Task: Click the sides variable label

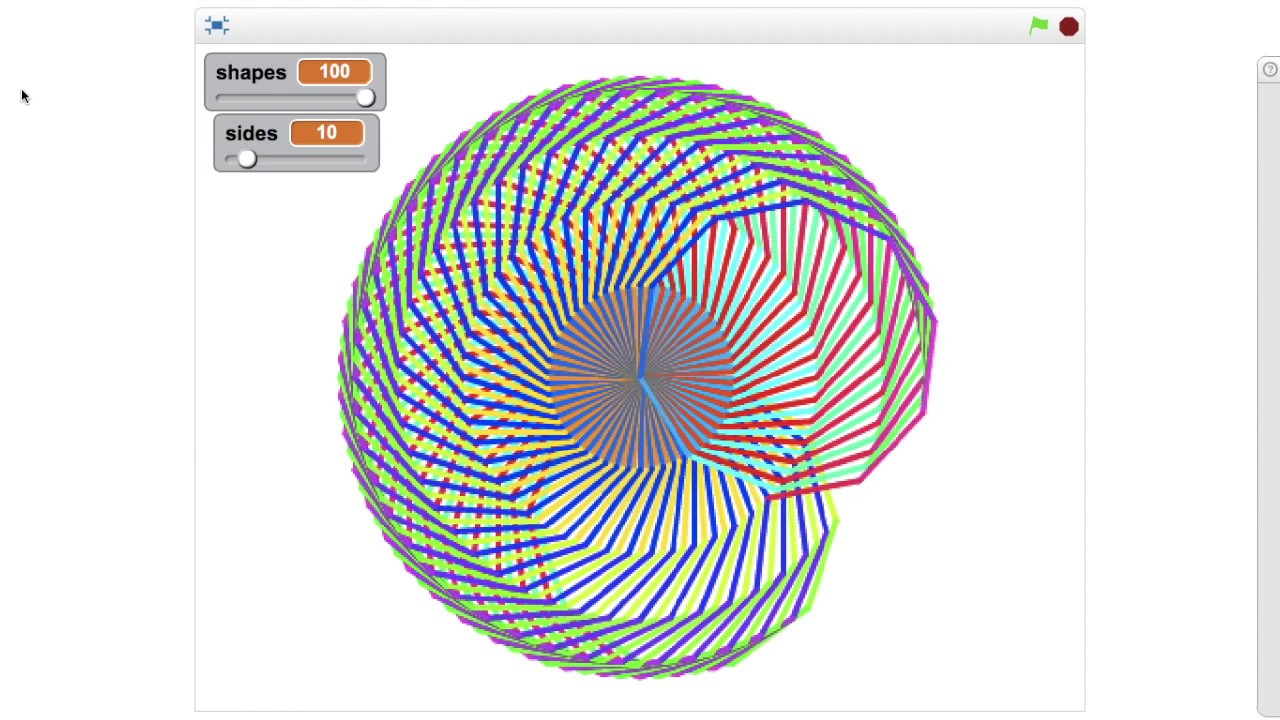Action: [x=251, y=134]
